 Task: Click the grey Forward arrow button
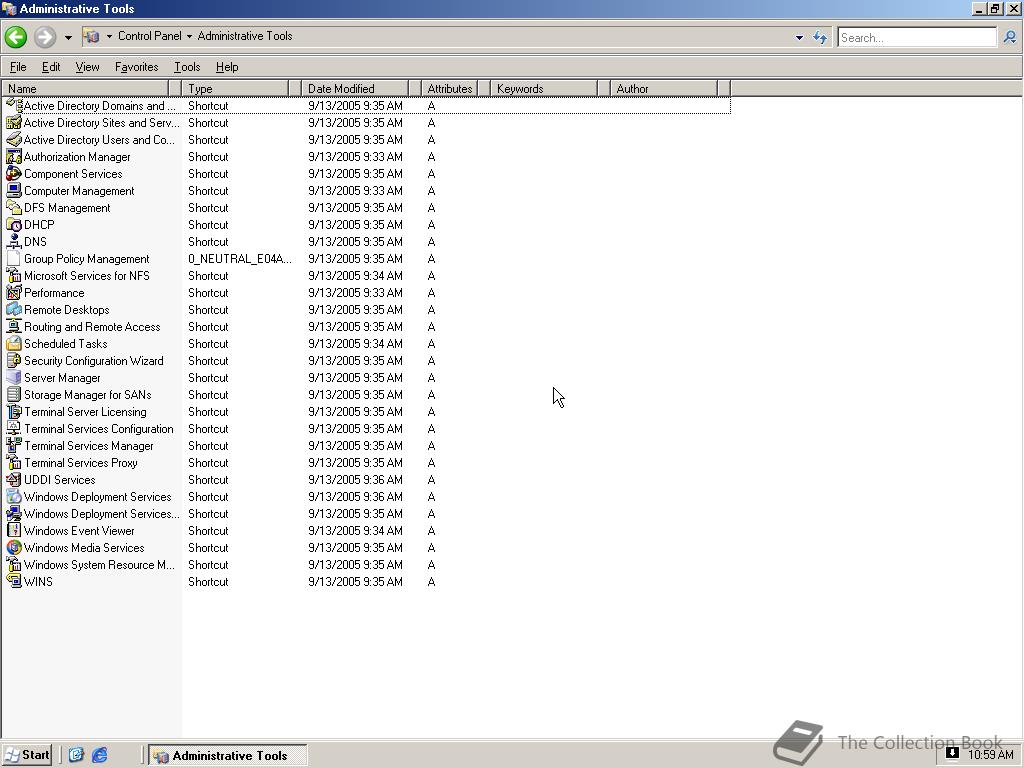pos(44,37)
